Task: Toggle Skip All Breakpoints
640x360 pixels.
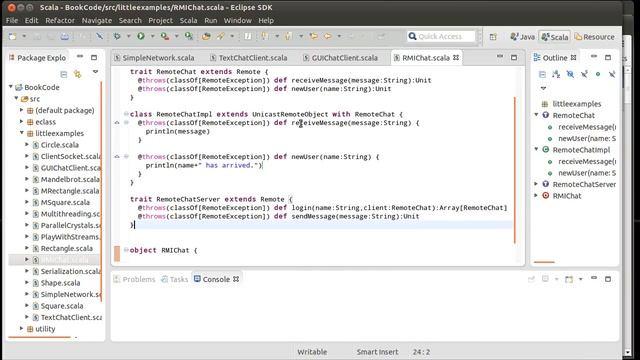Action: tap(99, 37)
